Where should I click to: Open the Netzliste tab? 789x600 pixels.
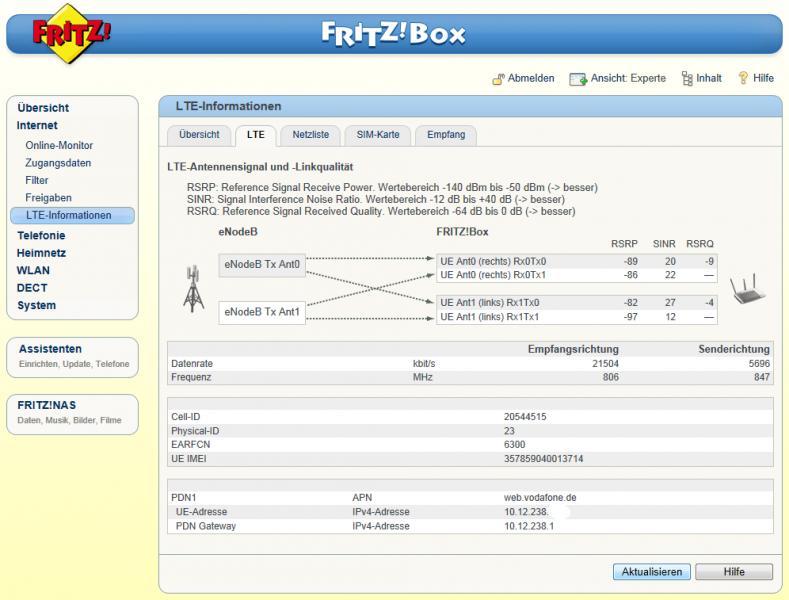[310, 135]
